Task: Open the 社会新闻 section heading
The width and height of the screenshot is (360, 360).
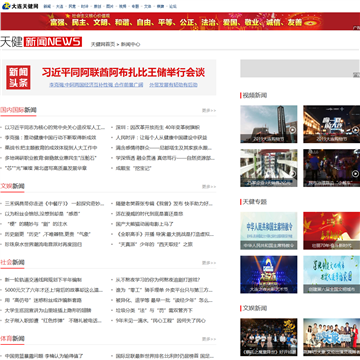Action: [12, 262]
